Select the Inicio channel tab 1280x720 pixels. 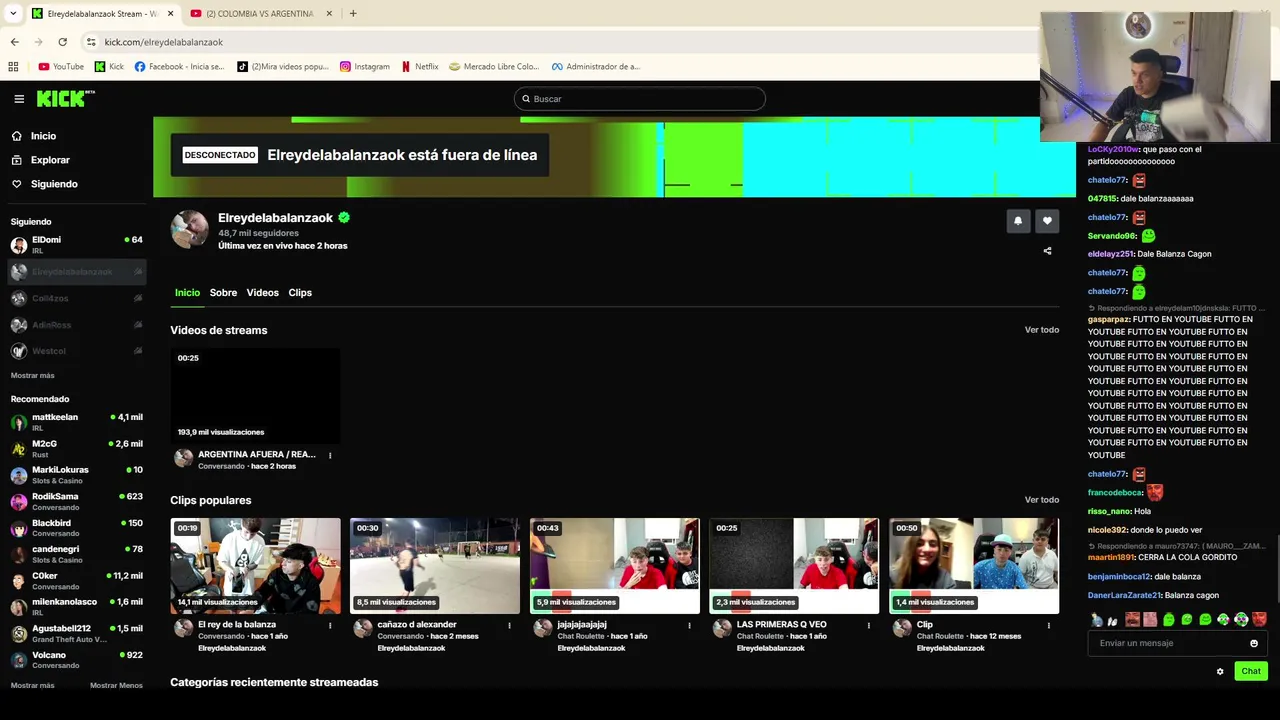tap(187, 293)
